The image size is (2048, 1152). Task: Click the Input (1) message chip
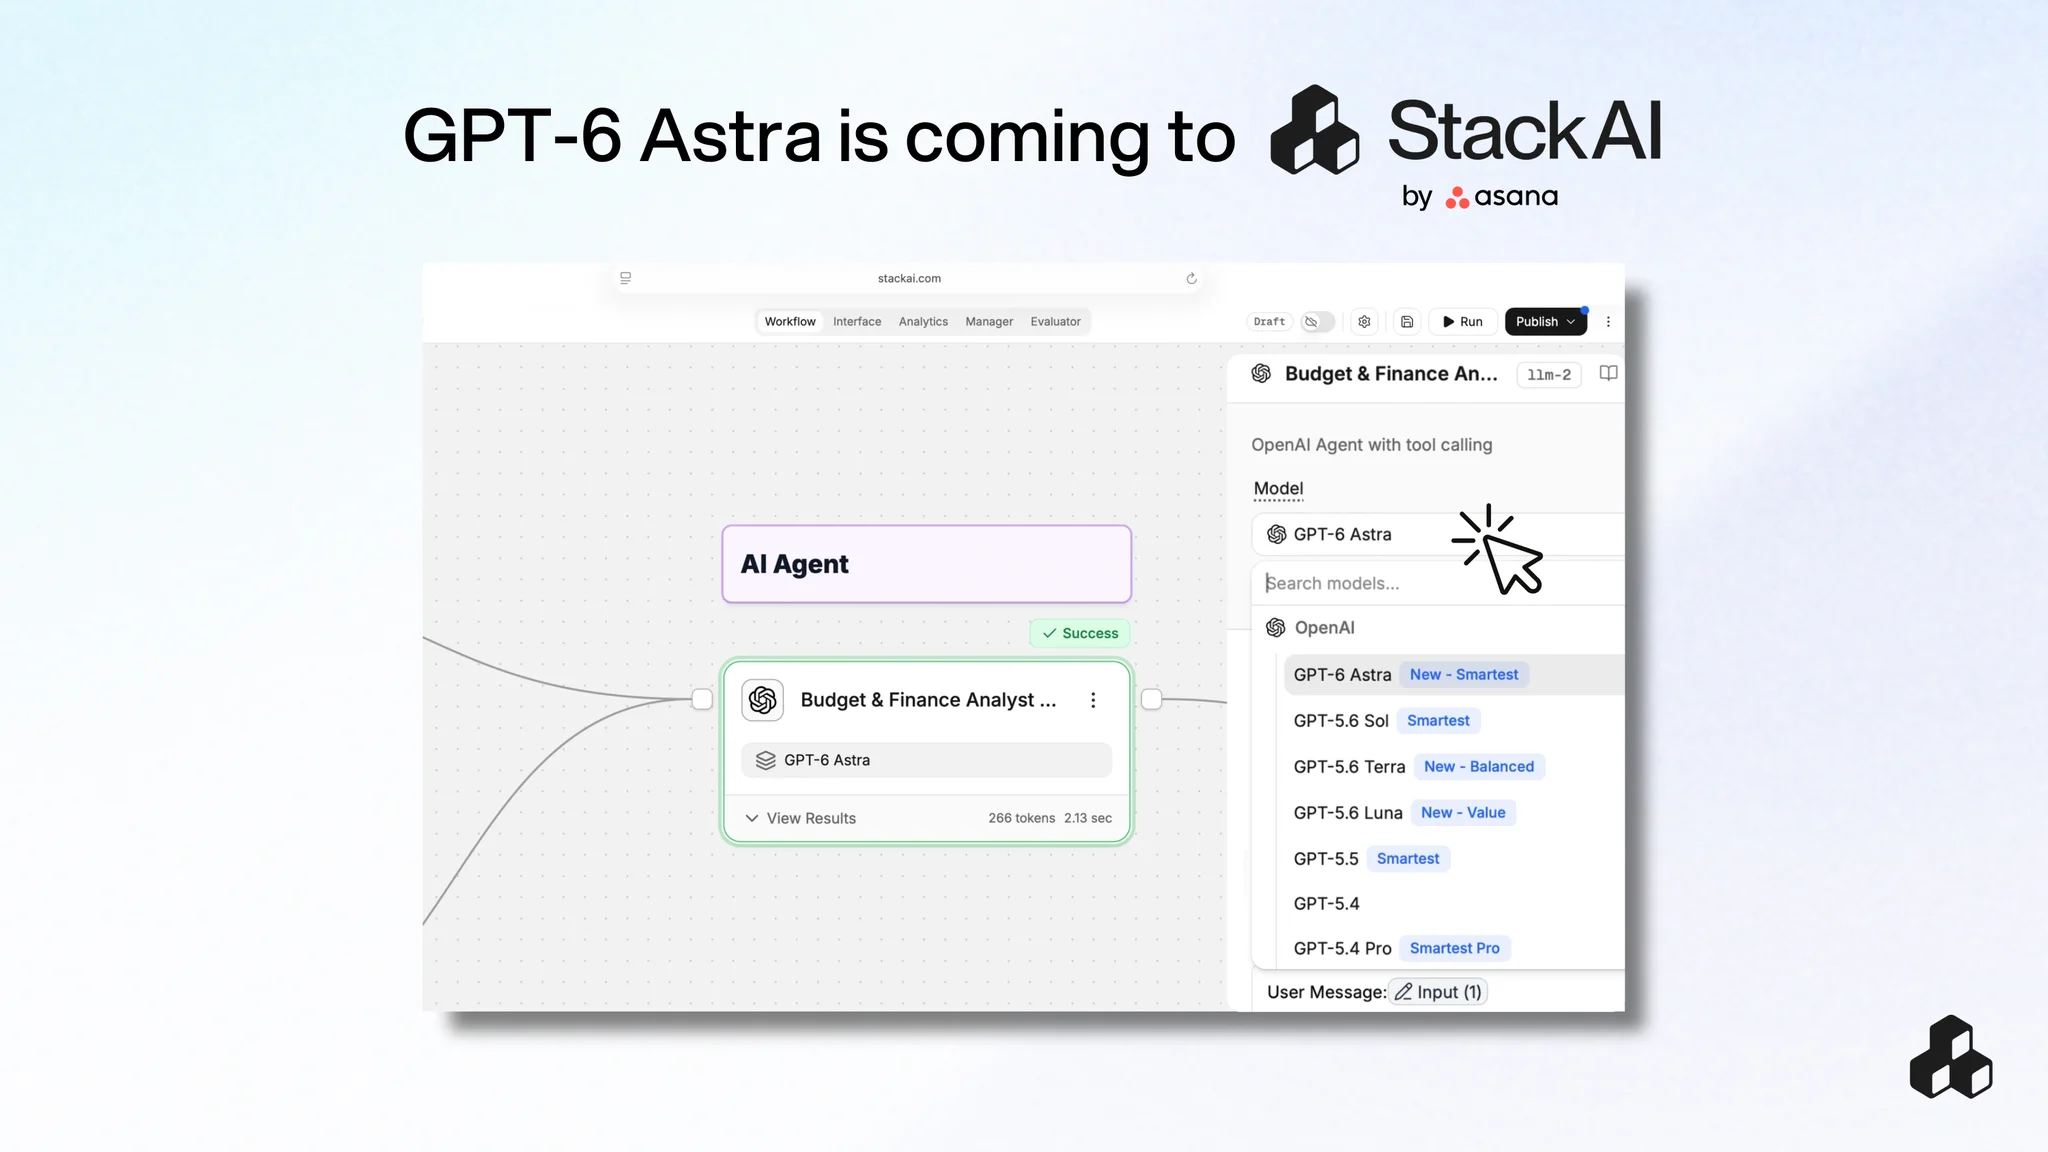1438,992
